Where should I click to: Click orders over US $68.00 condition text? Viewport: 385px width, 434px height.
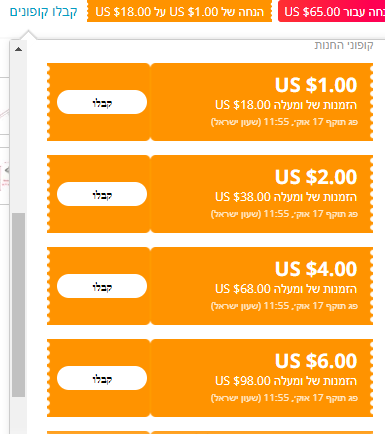[286, 289]
